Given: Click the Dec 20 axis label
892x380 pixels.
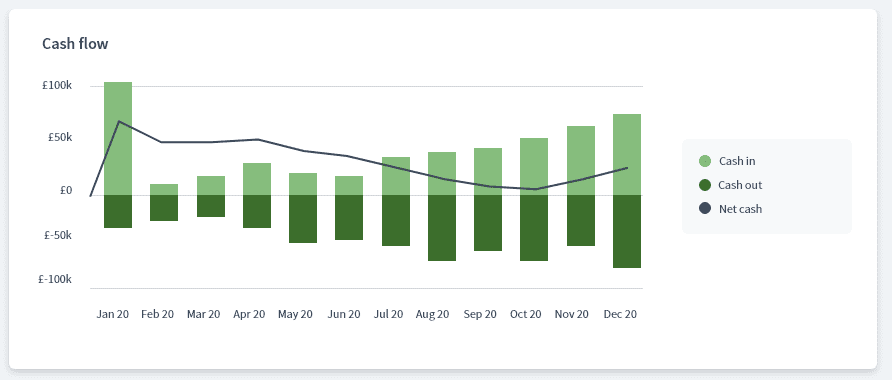Looking at the screenshot, I should coord(620,314).
